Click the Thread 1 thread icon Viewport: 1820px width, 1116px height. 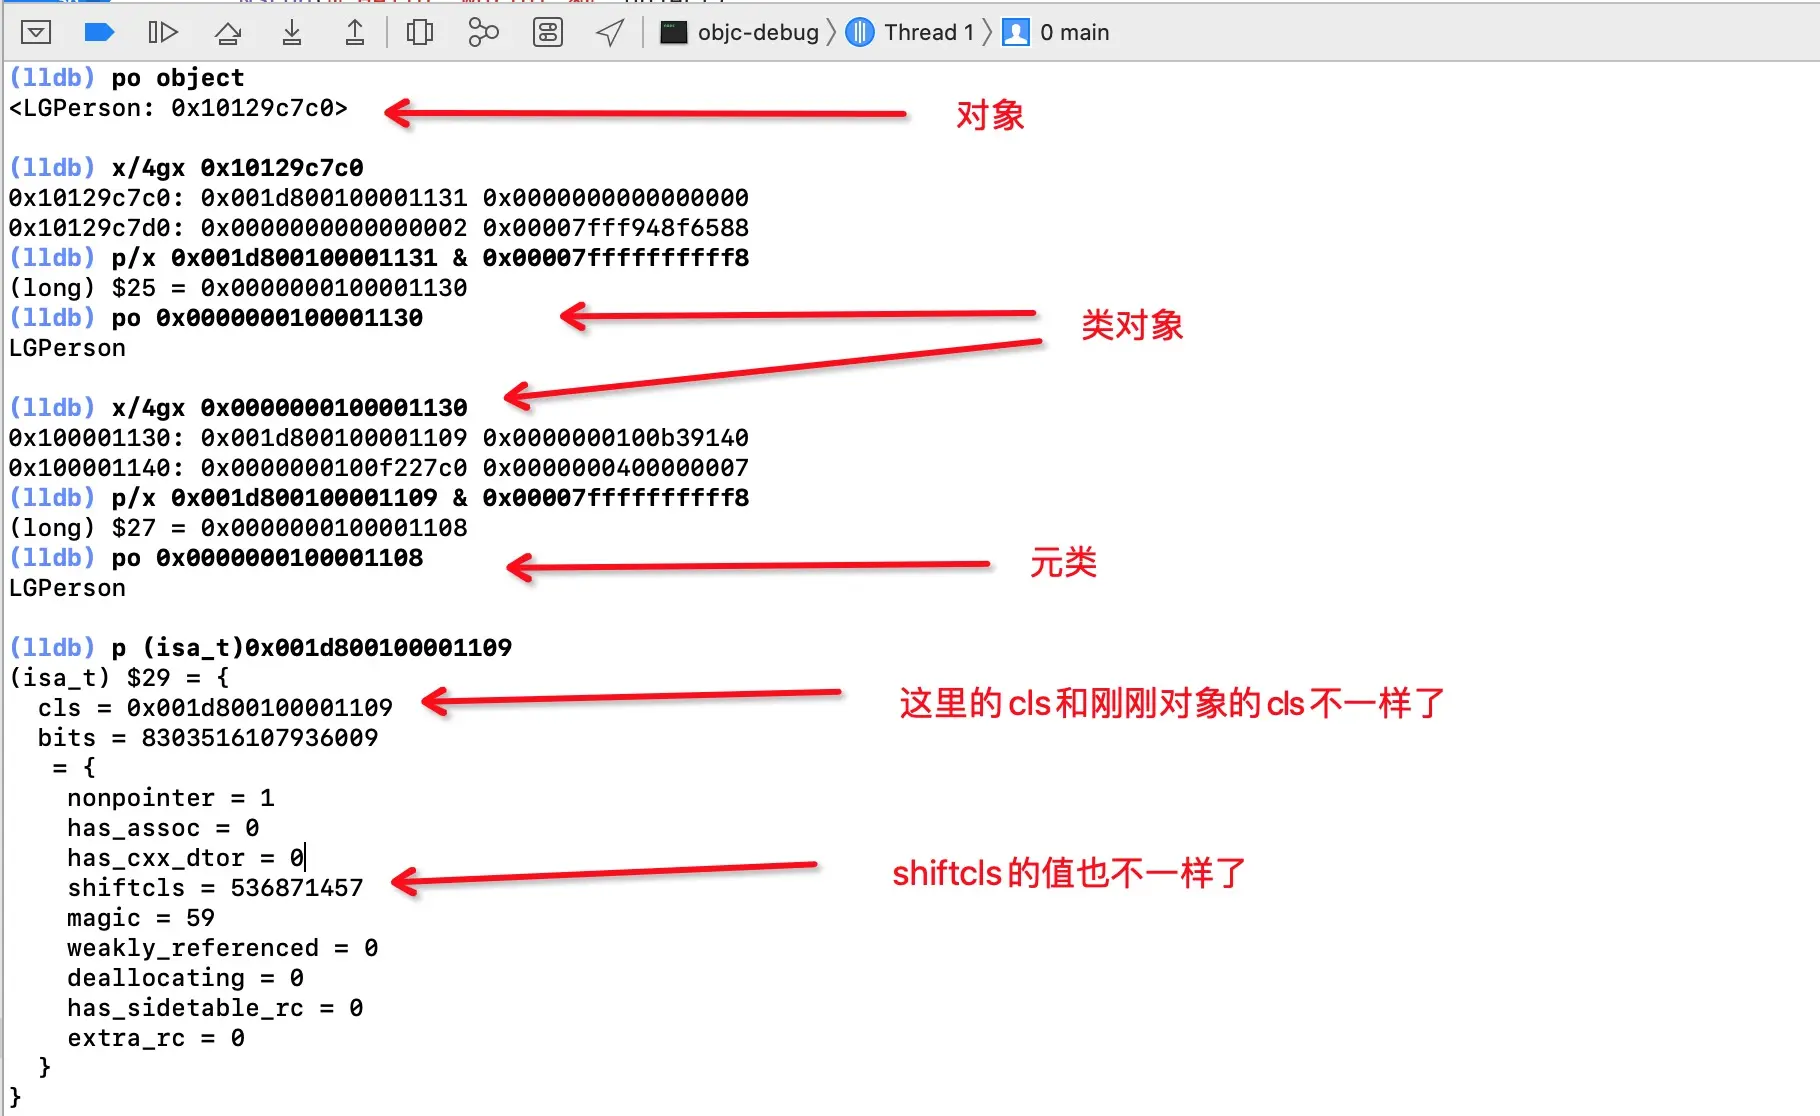pos(860,33)
